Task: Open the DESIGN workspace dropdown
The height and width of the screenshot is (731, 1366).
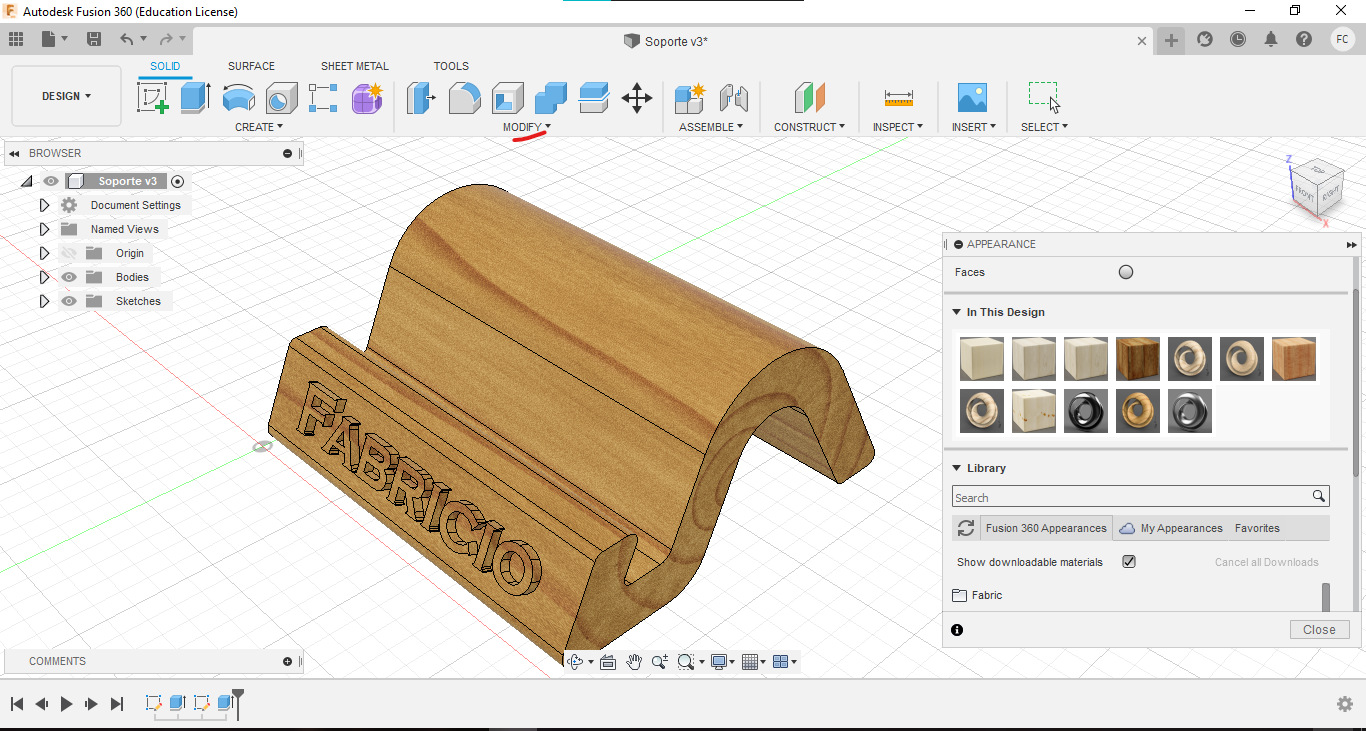Action: pyautogui.click(x=66, y=96)
